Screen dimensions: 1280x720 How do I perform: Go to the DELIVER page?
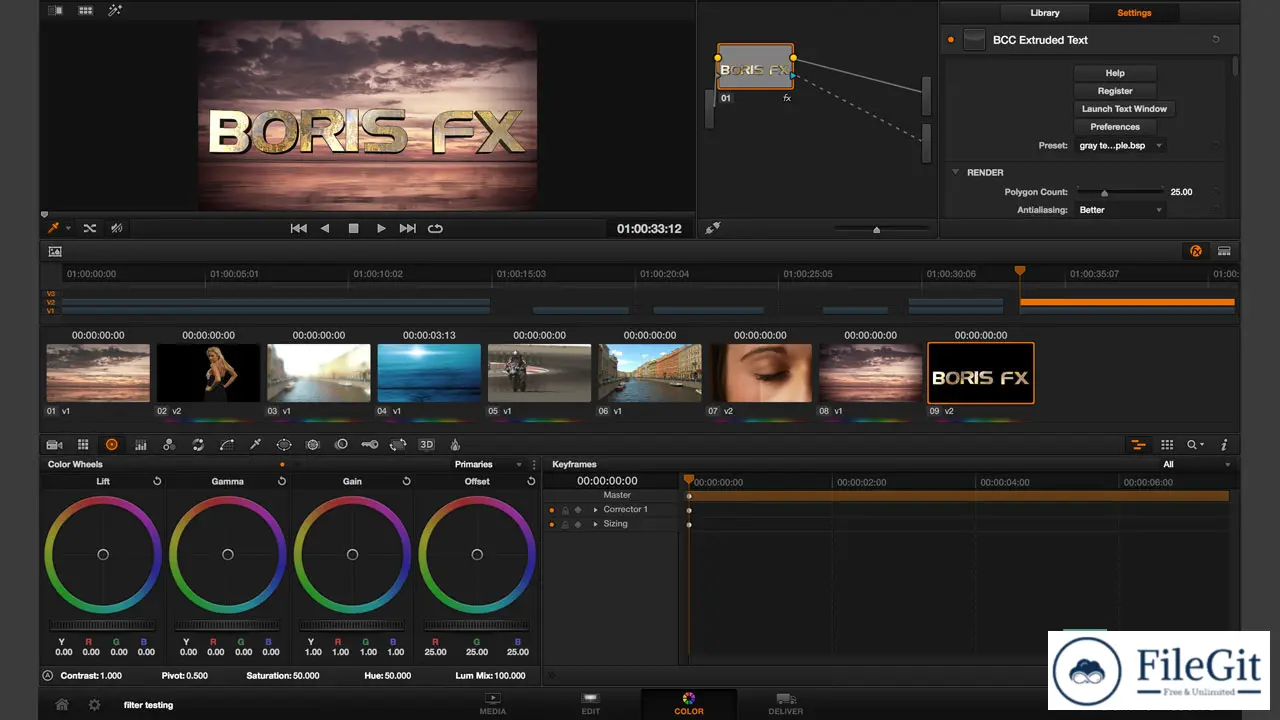click(786, 704)
